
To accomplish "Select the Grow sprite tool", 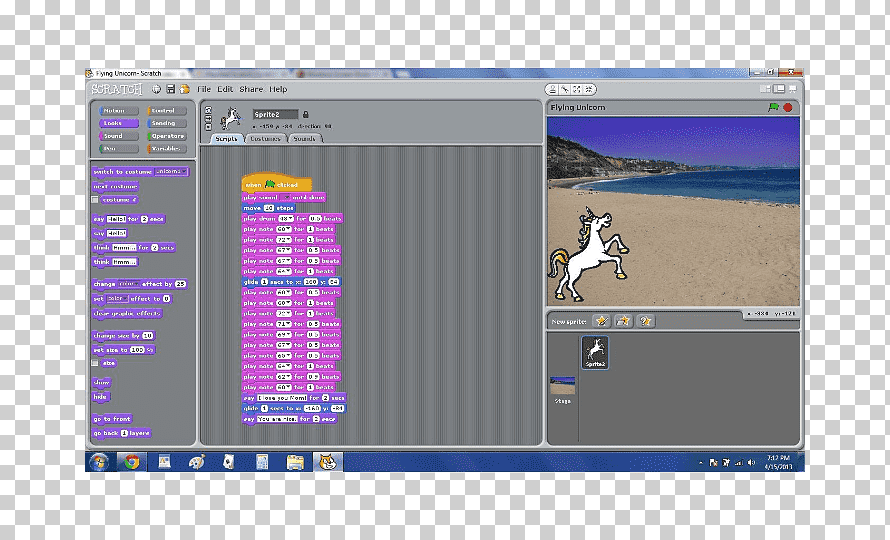I will tap(577, 90).
